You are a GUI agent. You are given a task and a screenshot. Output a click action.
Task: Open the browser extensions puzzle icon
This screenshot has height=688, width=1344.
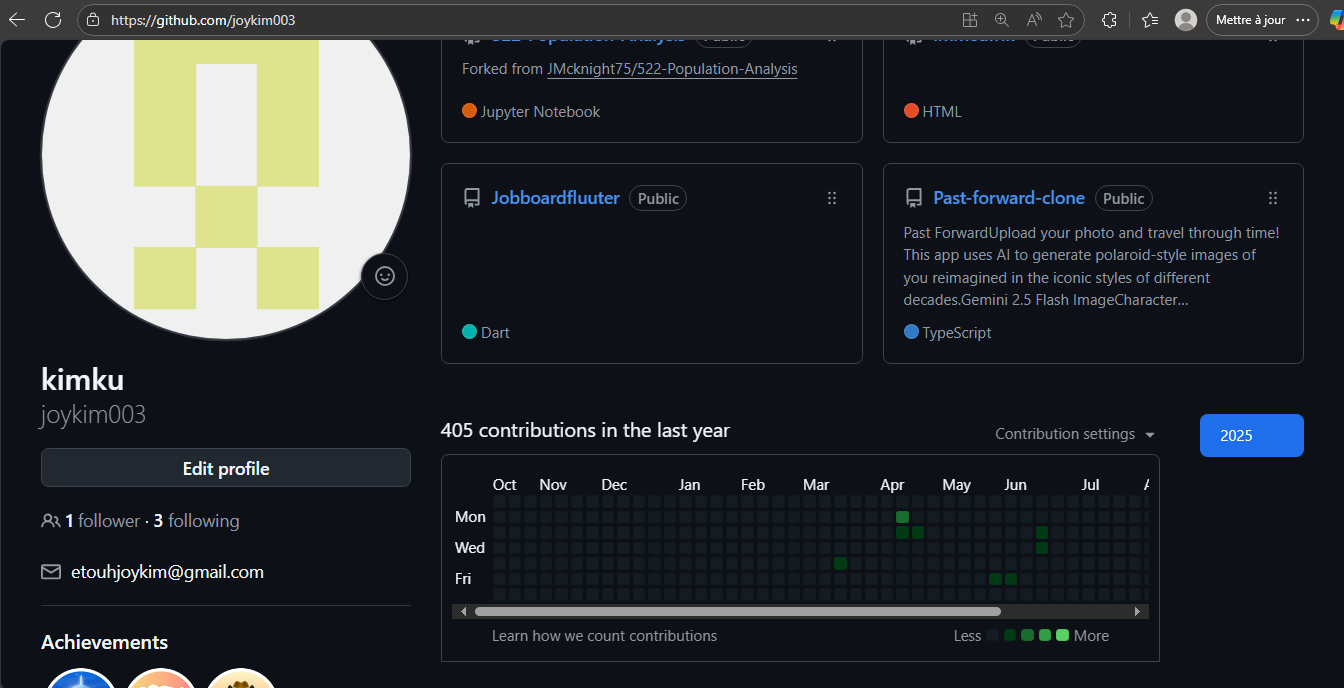coord(1109,20)
